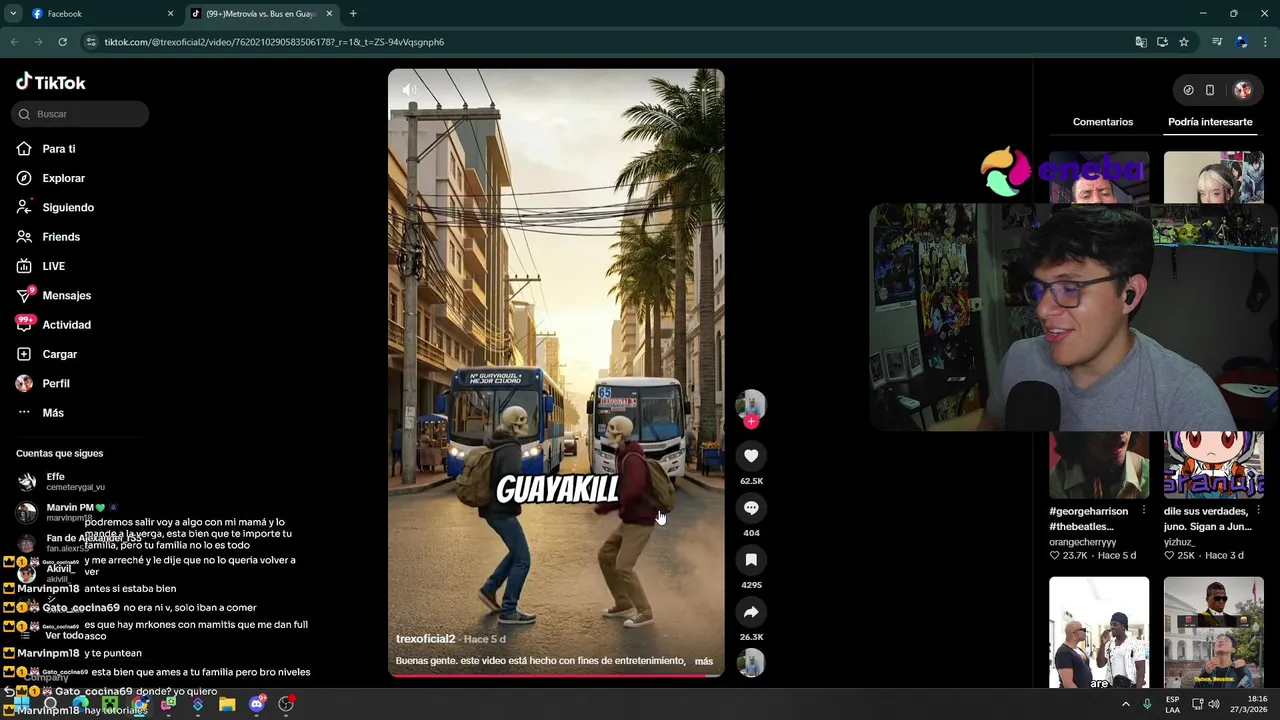1280x720 pixels.
Task: Open creator avatar beside the video
Action: click(751, 404)
